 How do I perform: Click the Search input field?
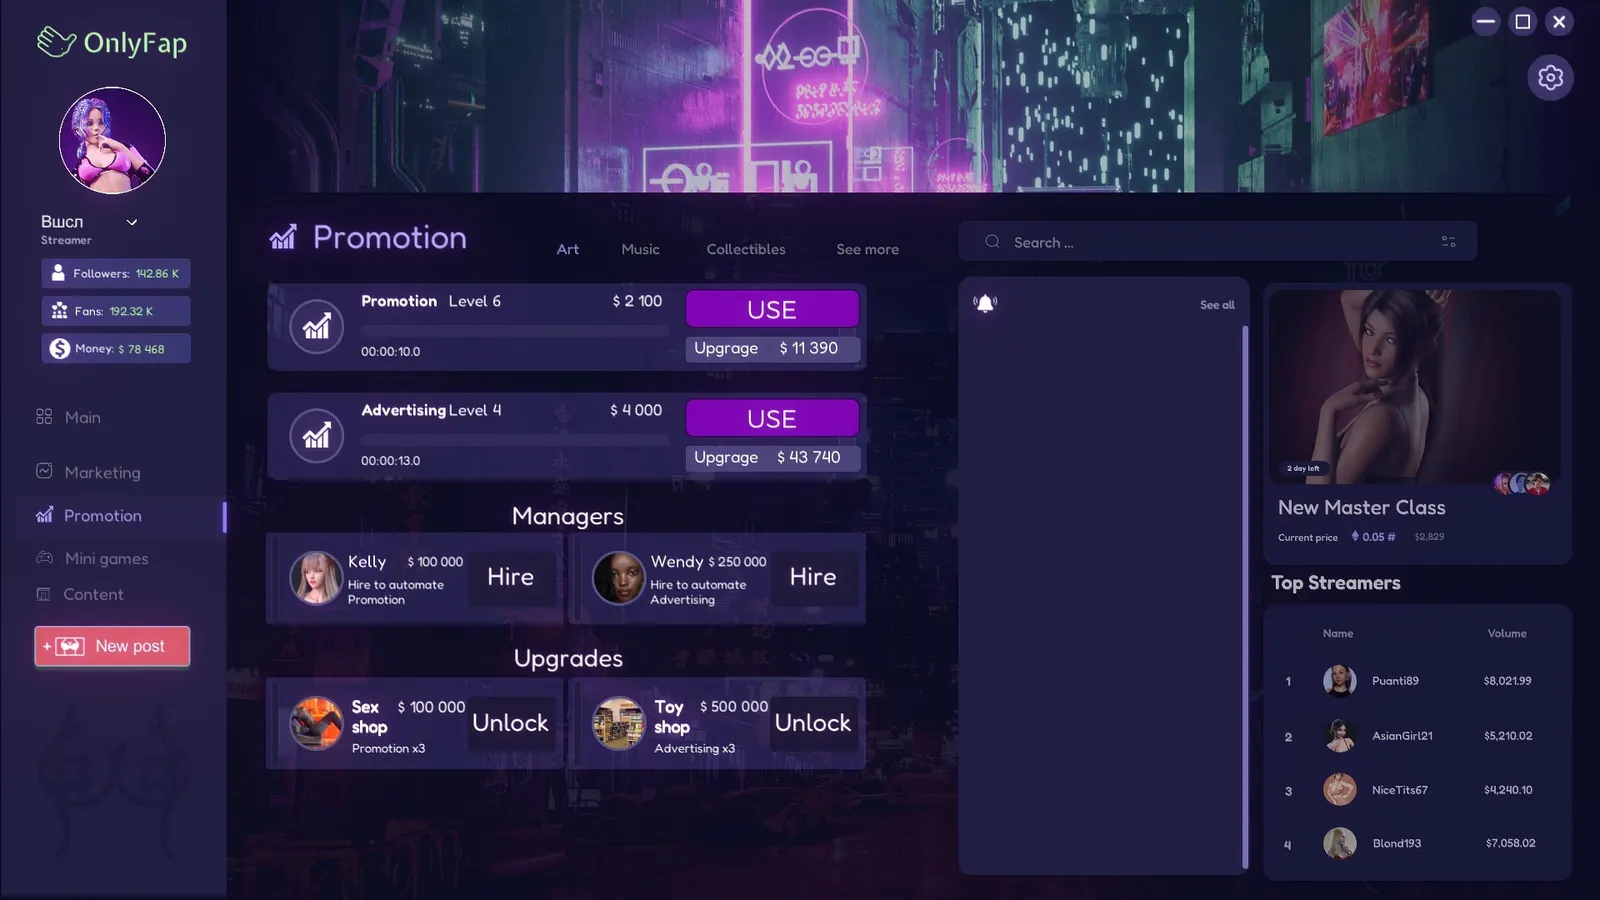1218,242
